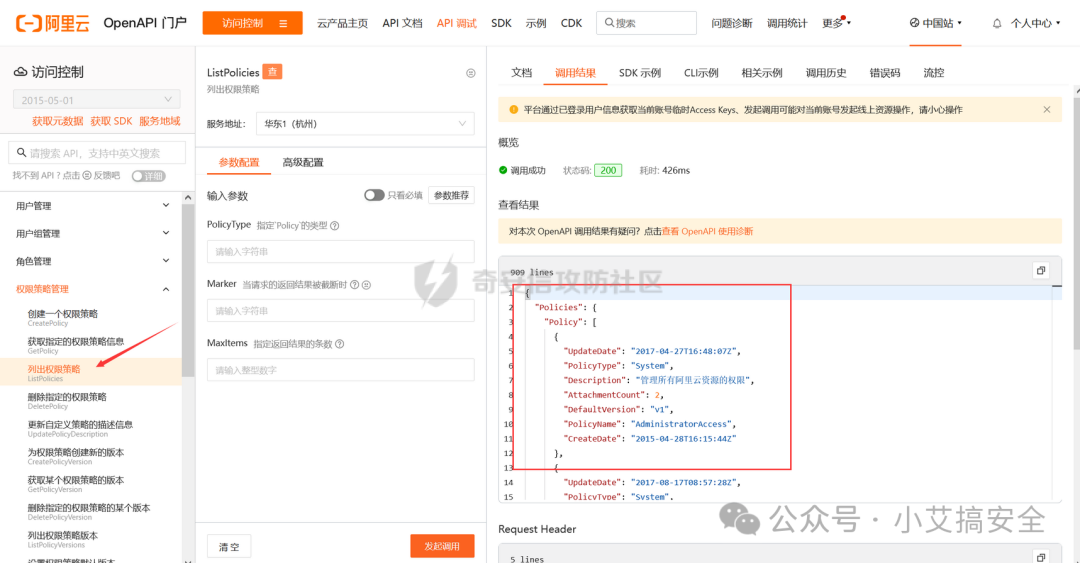This screenshot has height=563, width=1080.
Task: Click the MaxItems input field
Action: click(340, 370)
